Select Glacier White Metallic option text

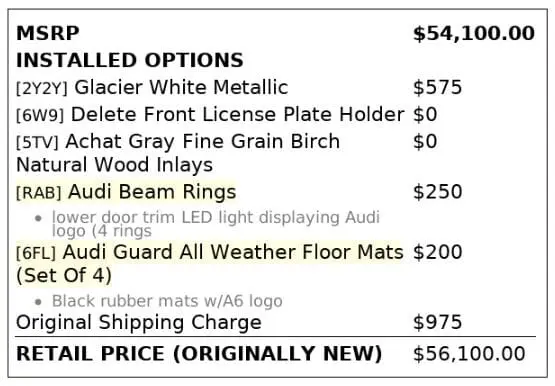(181, 87)
